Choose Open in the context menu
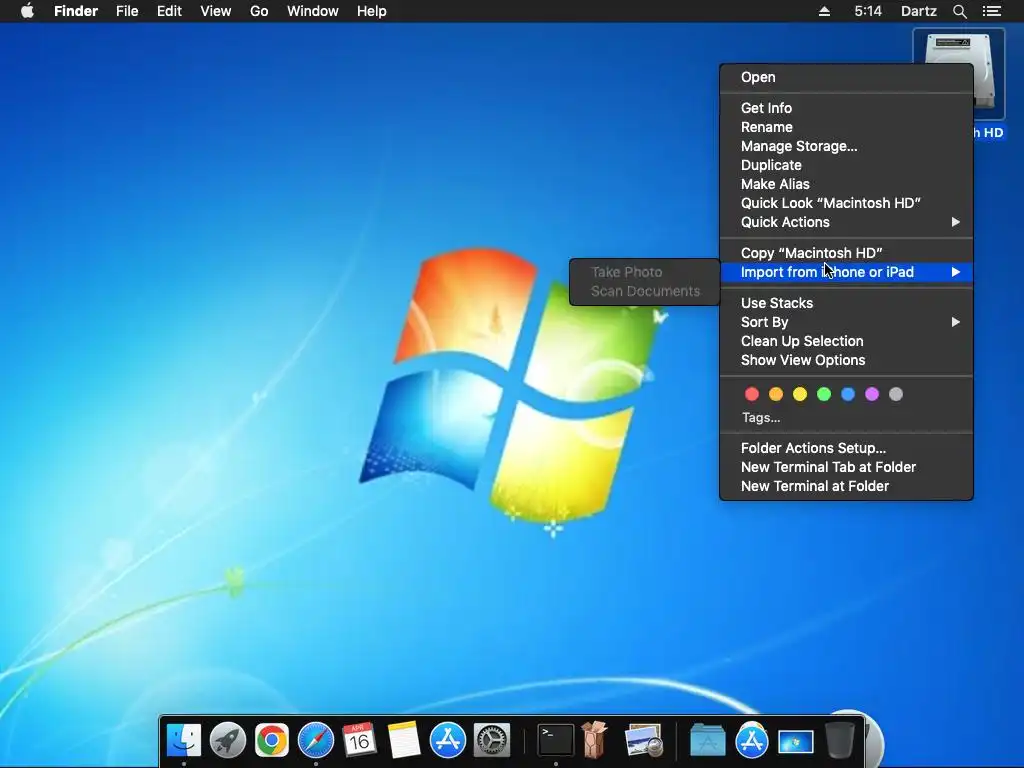The width and height of the screenshot is (1024, 768). 846,77
